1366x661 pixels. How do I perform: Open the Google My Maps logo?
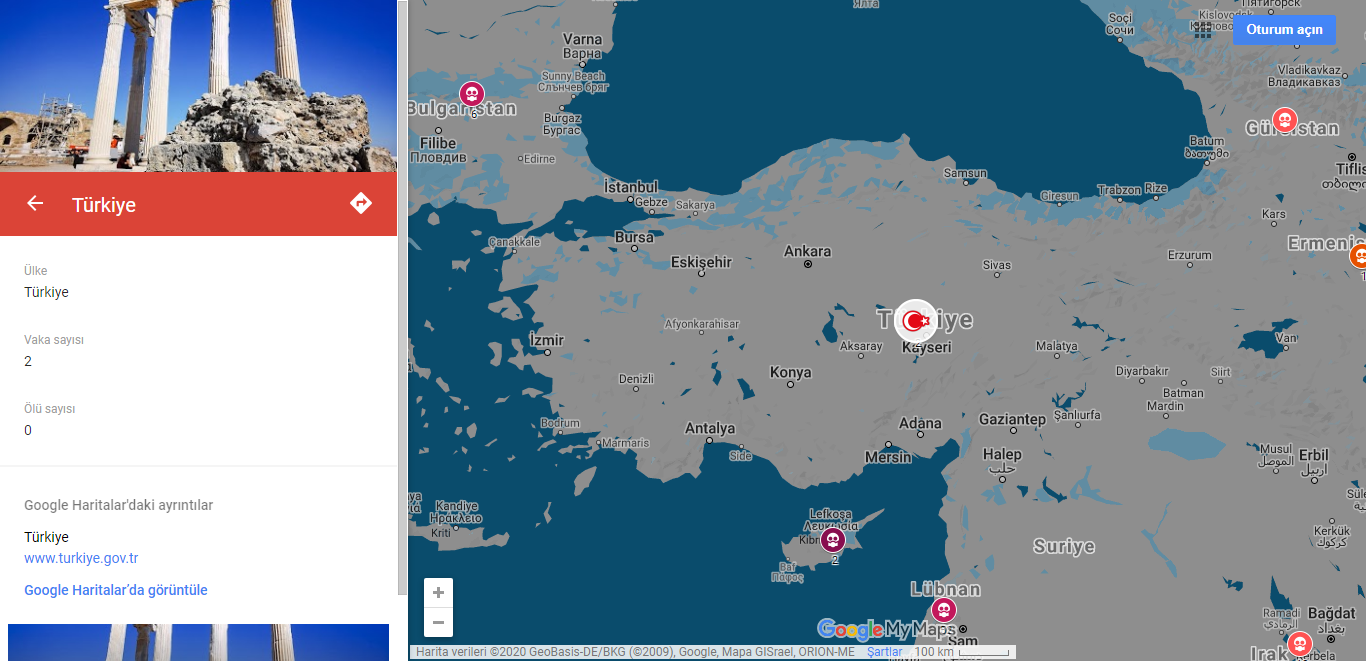pyautogui.click(x=886, y=629)
